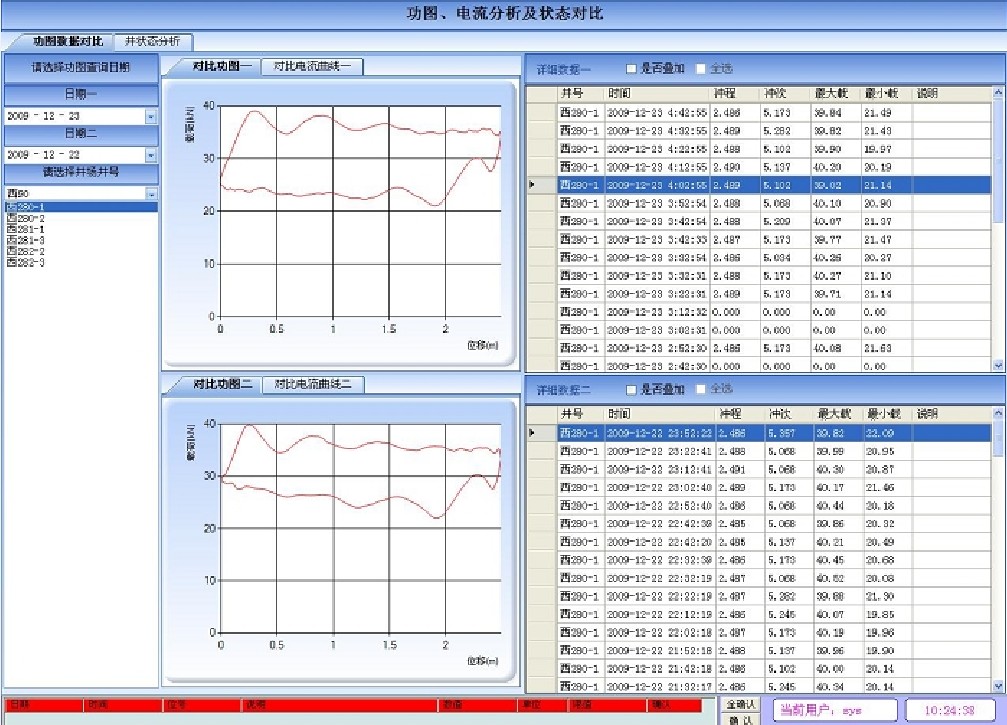The image size is (1007, 725).
Task: Click scroll down arrow in 详细数据一 table
Action: coord(997,365)
